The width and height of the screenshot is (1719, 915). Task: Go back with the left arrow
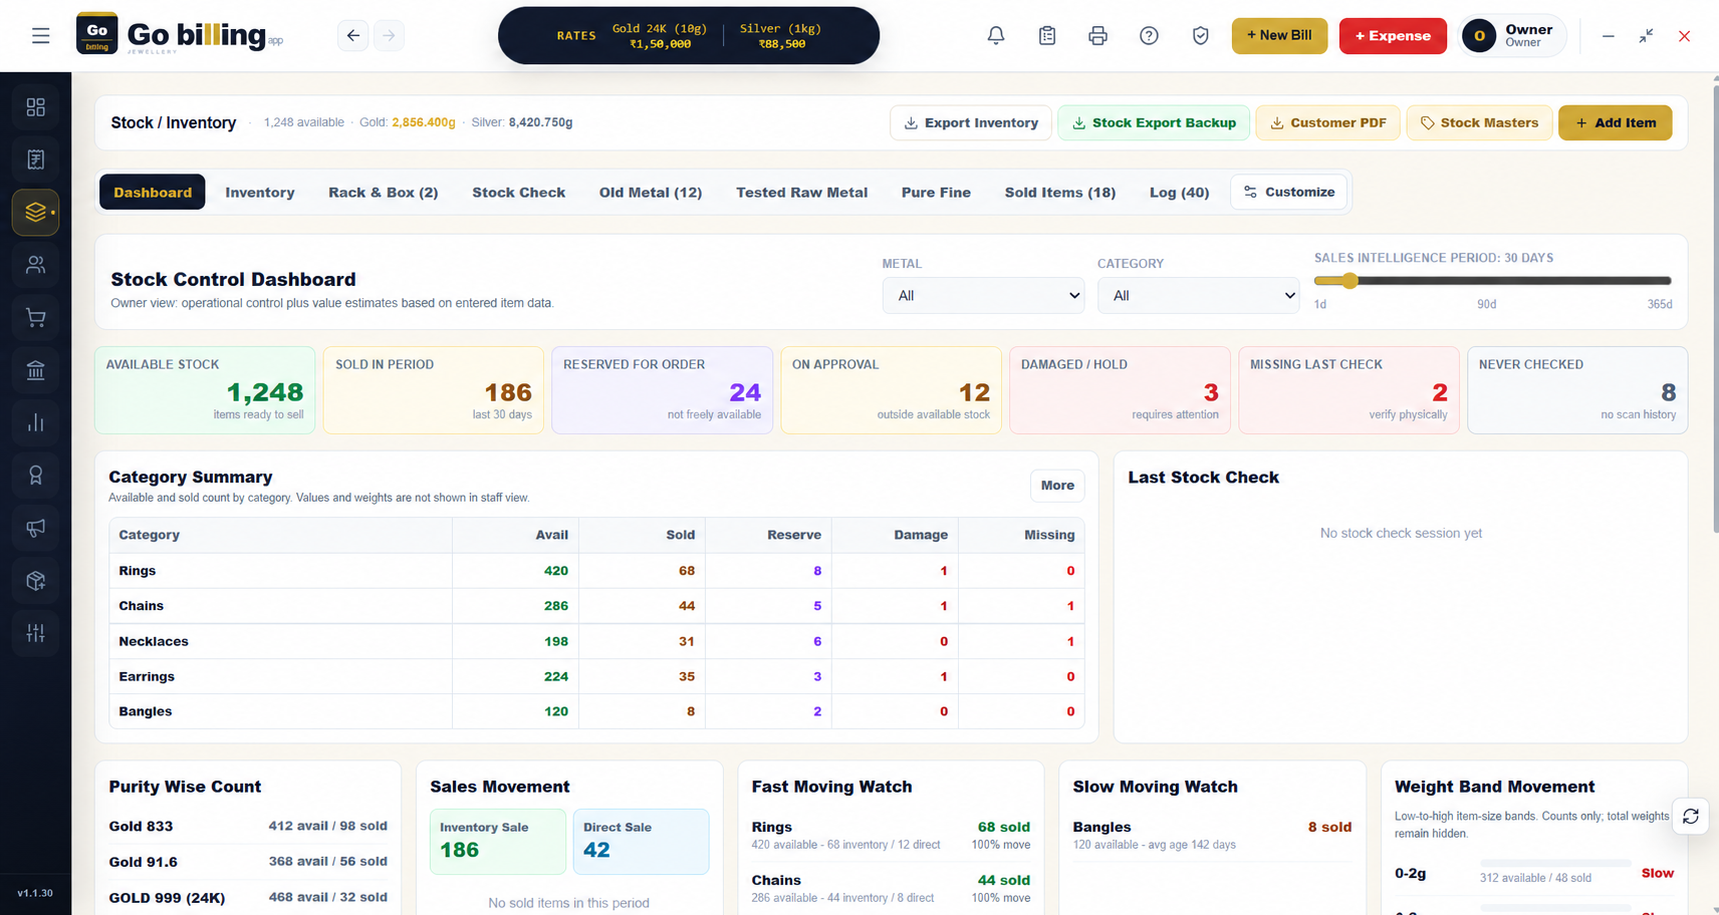[353, 36]
